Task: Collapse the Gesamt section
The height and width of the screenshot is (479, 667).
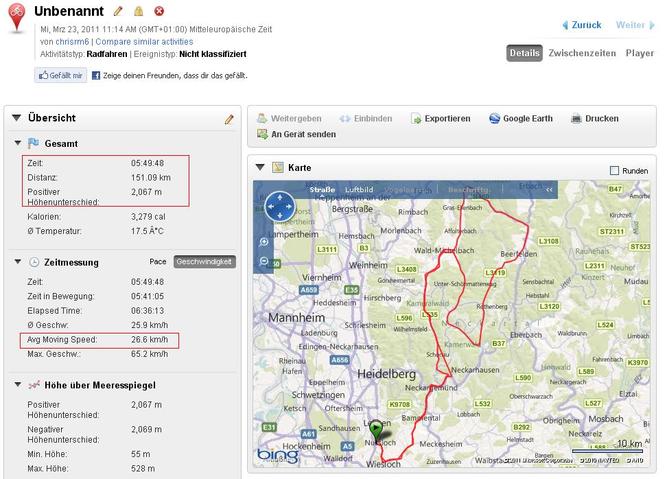Action: click(x=17, y=144)
